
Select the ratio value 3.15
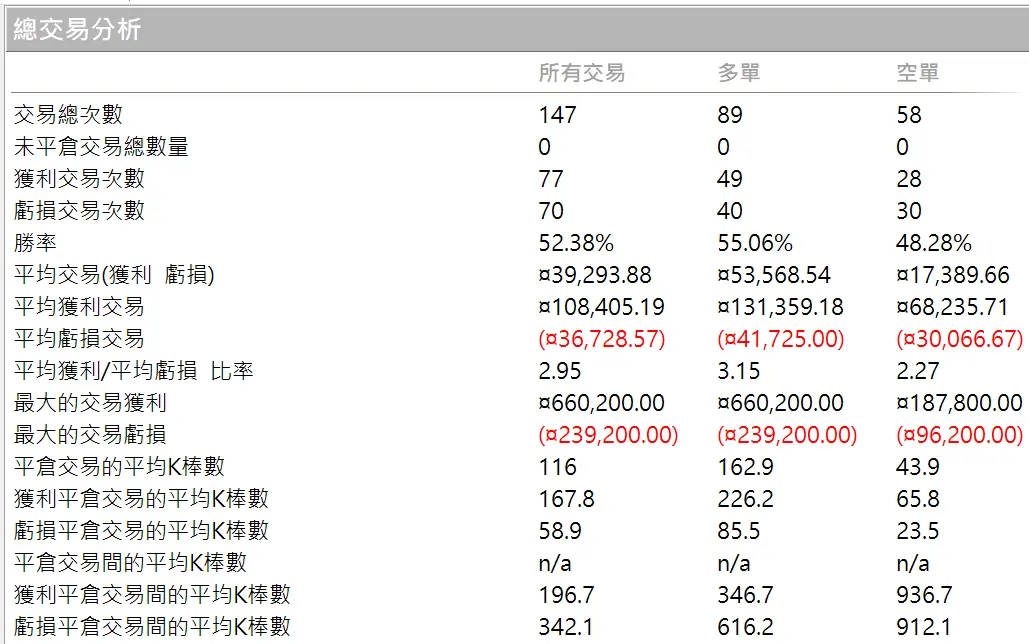point(738,371)
